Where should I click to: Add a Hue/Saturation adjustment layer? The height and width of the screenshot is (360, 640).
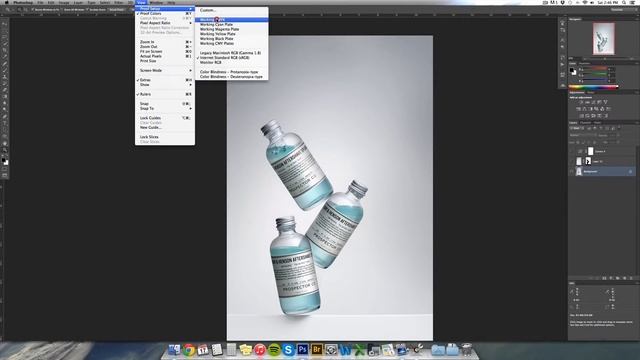[578, 109]
